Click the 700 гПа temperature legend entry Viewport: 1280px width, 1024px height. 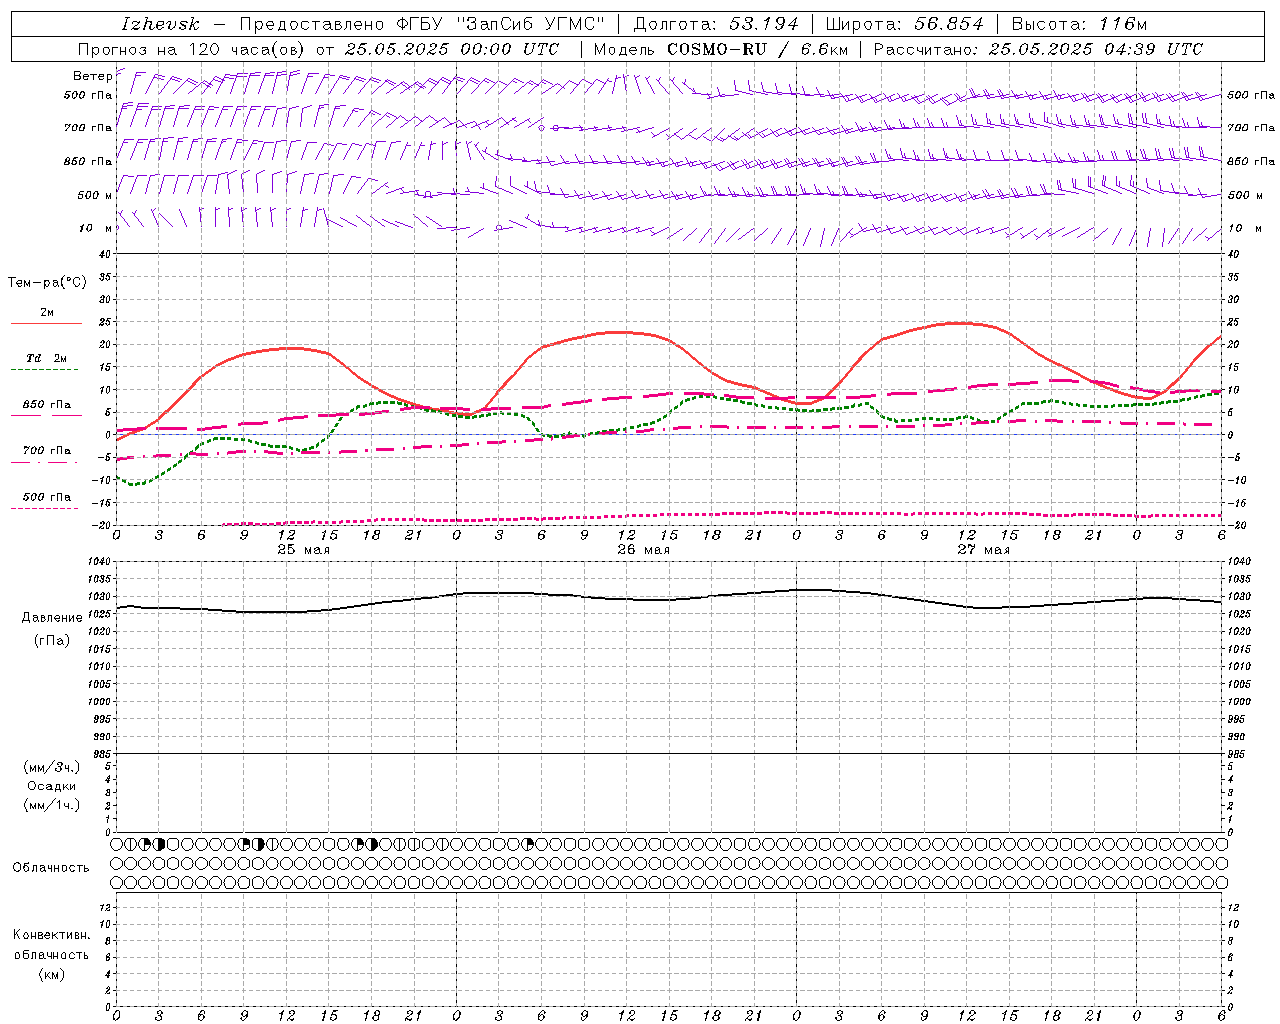[46, 451]
